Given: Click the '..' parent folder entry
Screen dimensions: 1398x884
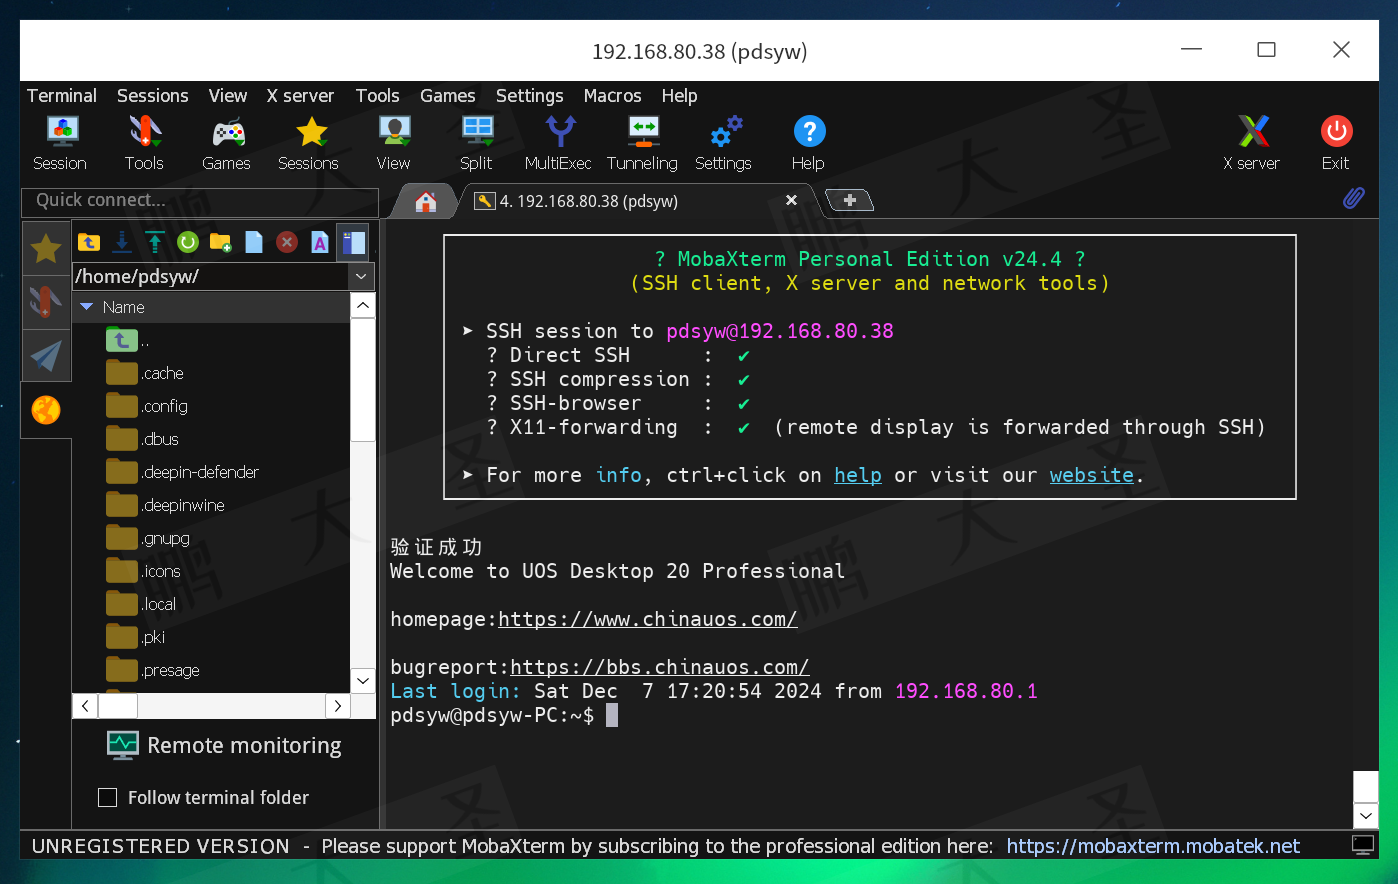Looking at the screenshot, I should coord(128,340).
